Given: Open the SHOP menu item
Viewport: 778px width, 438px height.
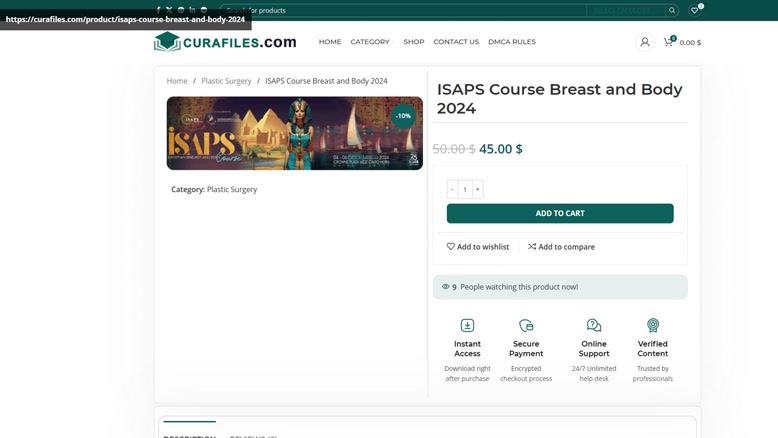Looking at the screenshot, I should tap(414, 42).
